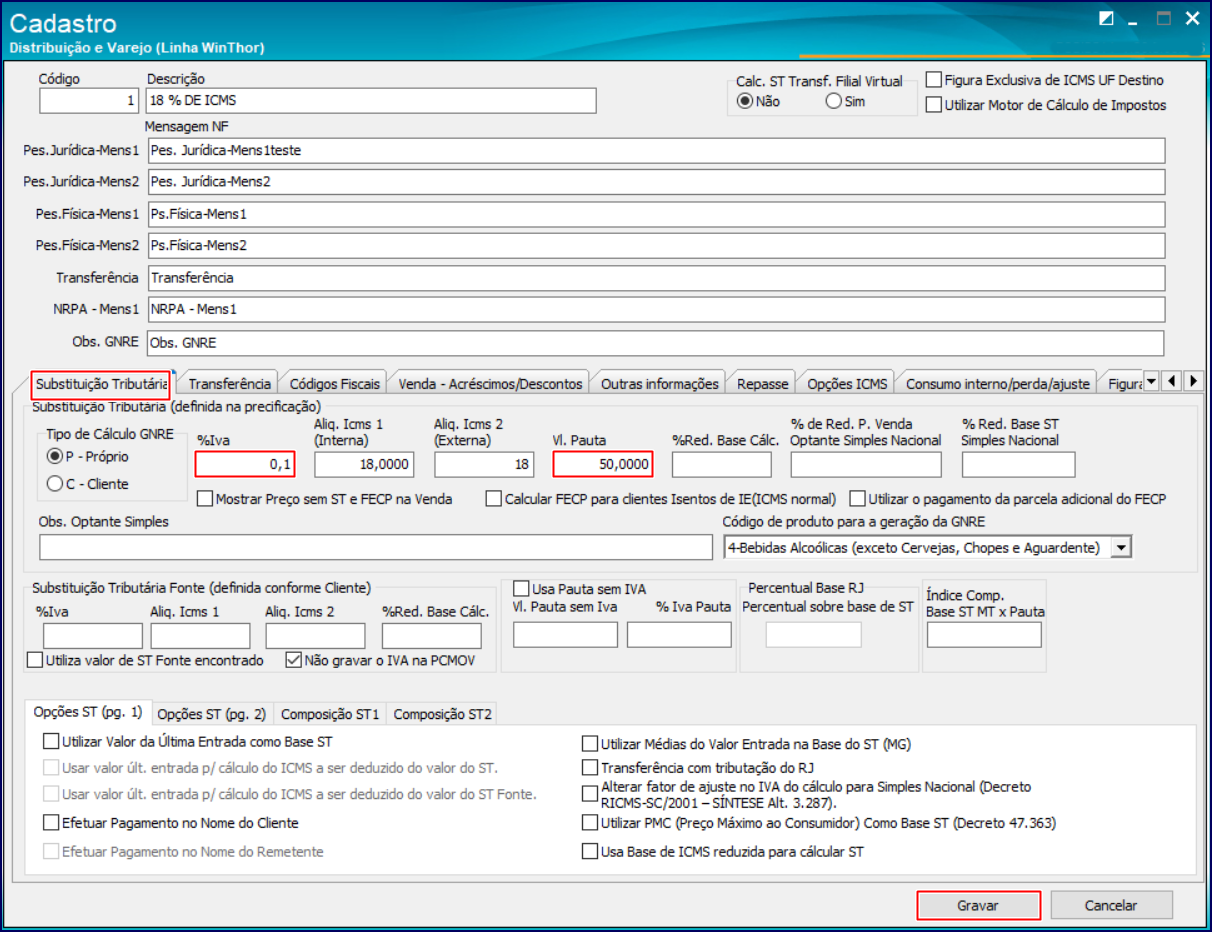Click the ST Fonte %Iva field
Image resolution: width=1212 pixels, height=932 pixels.
(93, 636)
